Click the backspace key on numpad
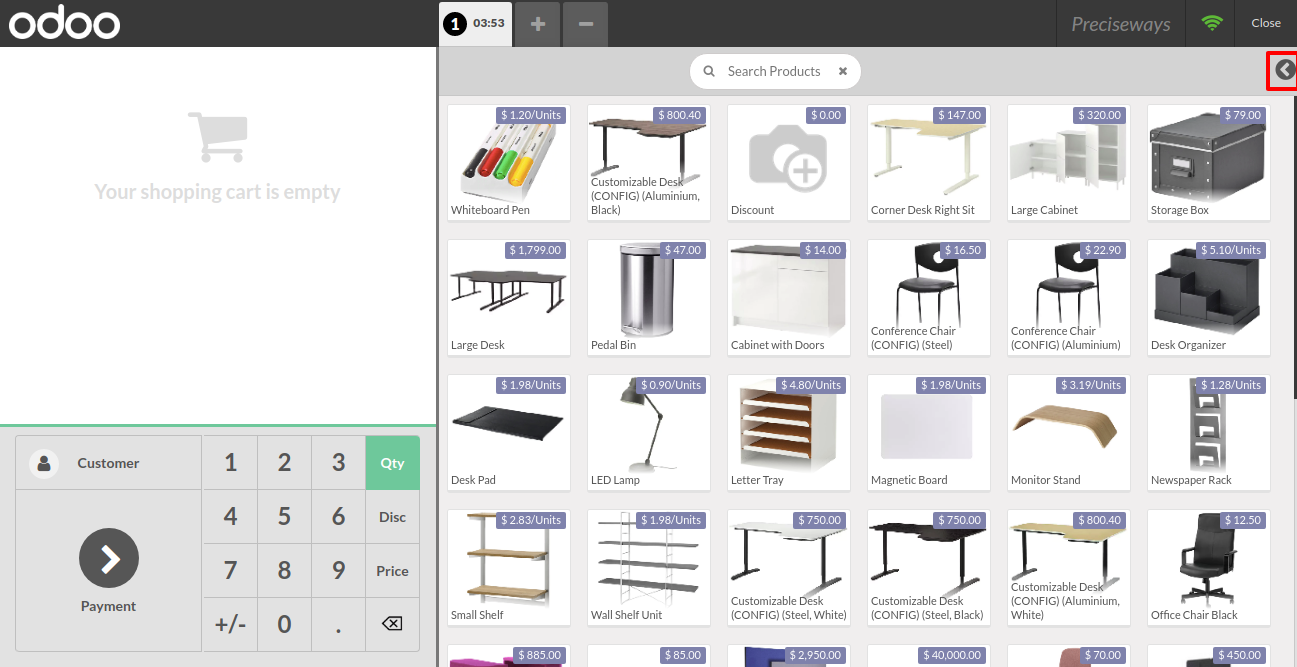Image resolution: width=1297 pixels, height=667 pixels. tap(392, 624)
